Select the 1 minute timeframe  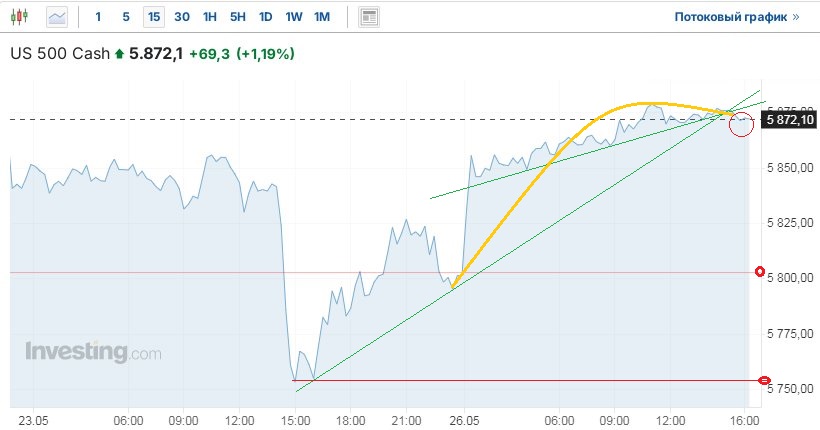[98, 17]
